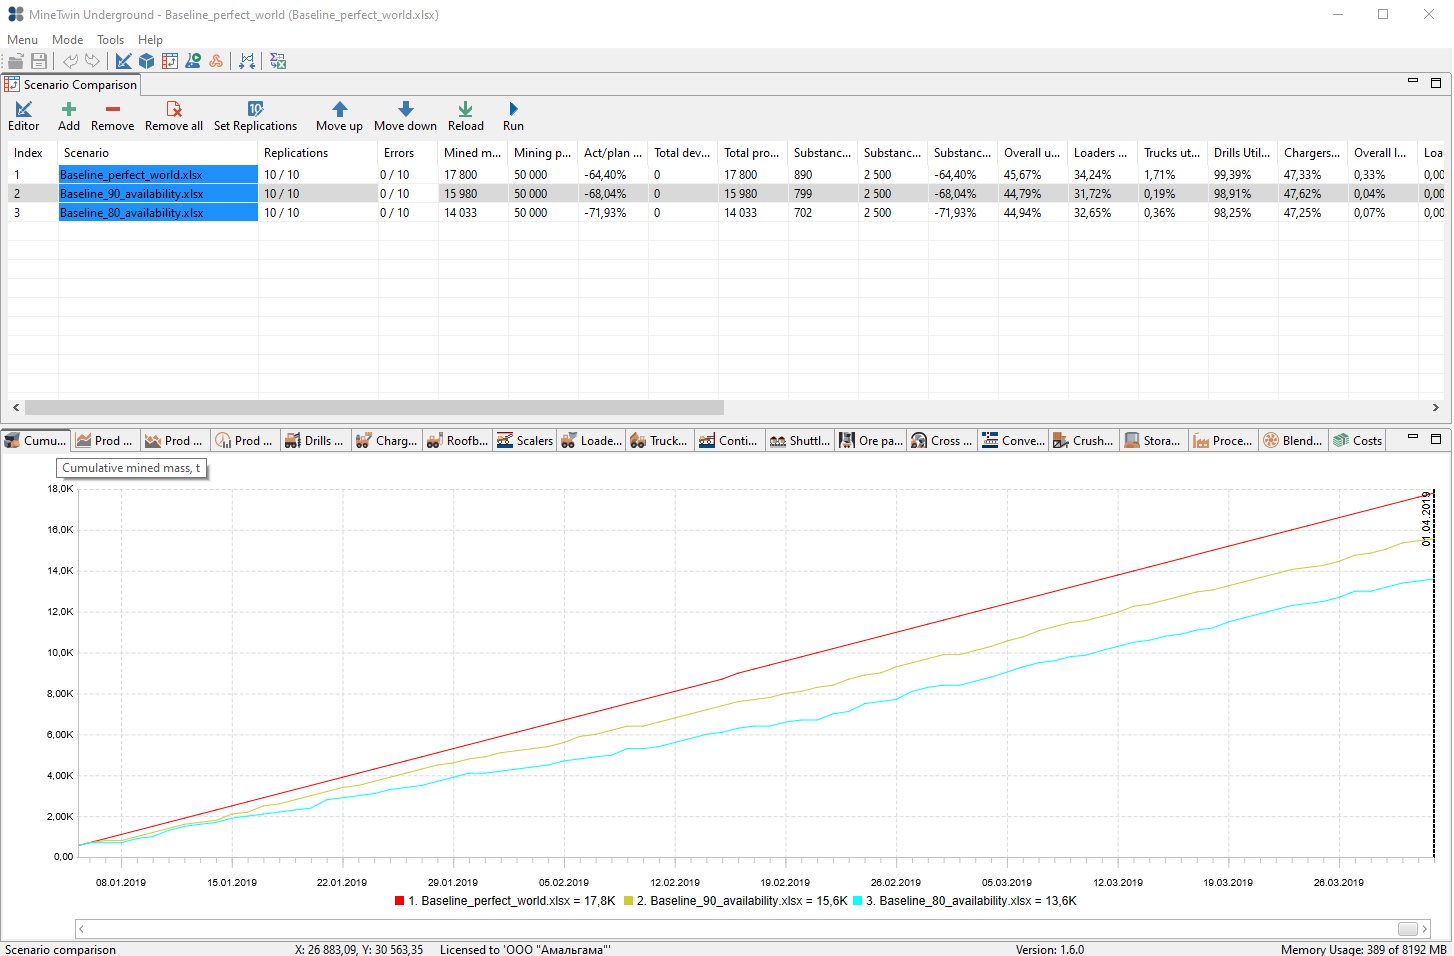Open the Drills chart tab
1454x956 pixels.
coord(314,440)
